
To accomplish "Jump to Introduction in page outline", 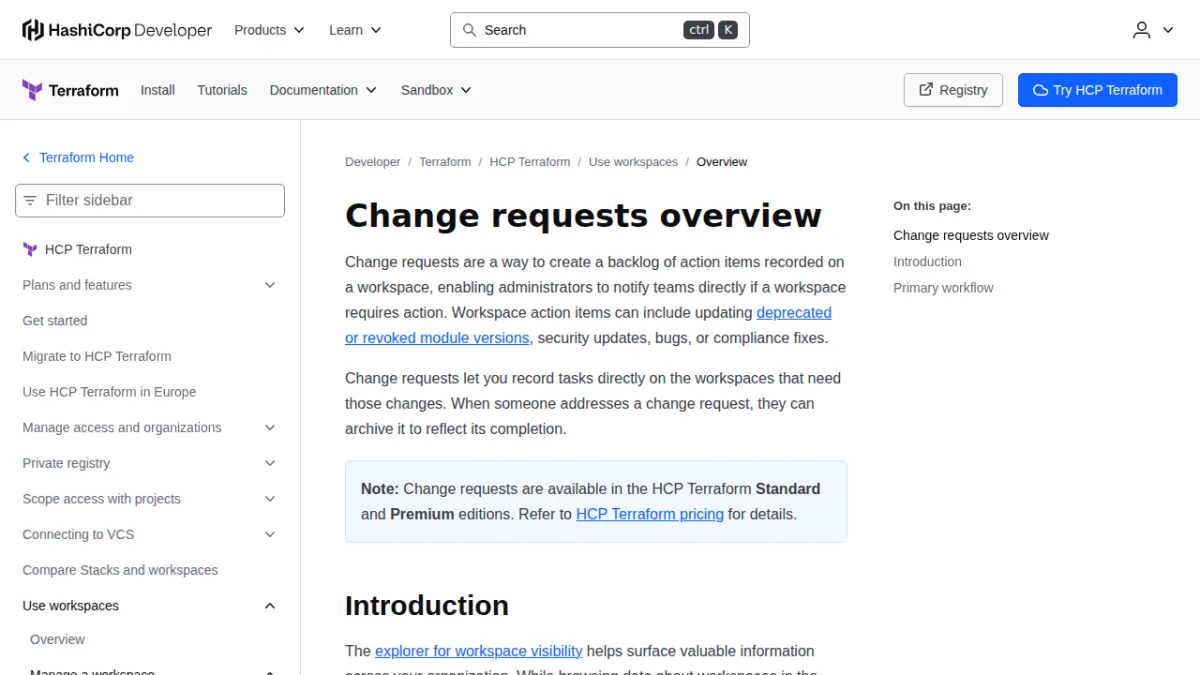I will [x=927, y=262].
